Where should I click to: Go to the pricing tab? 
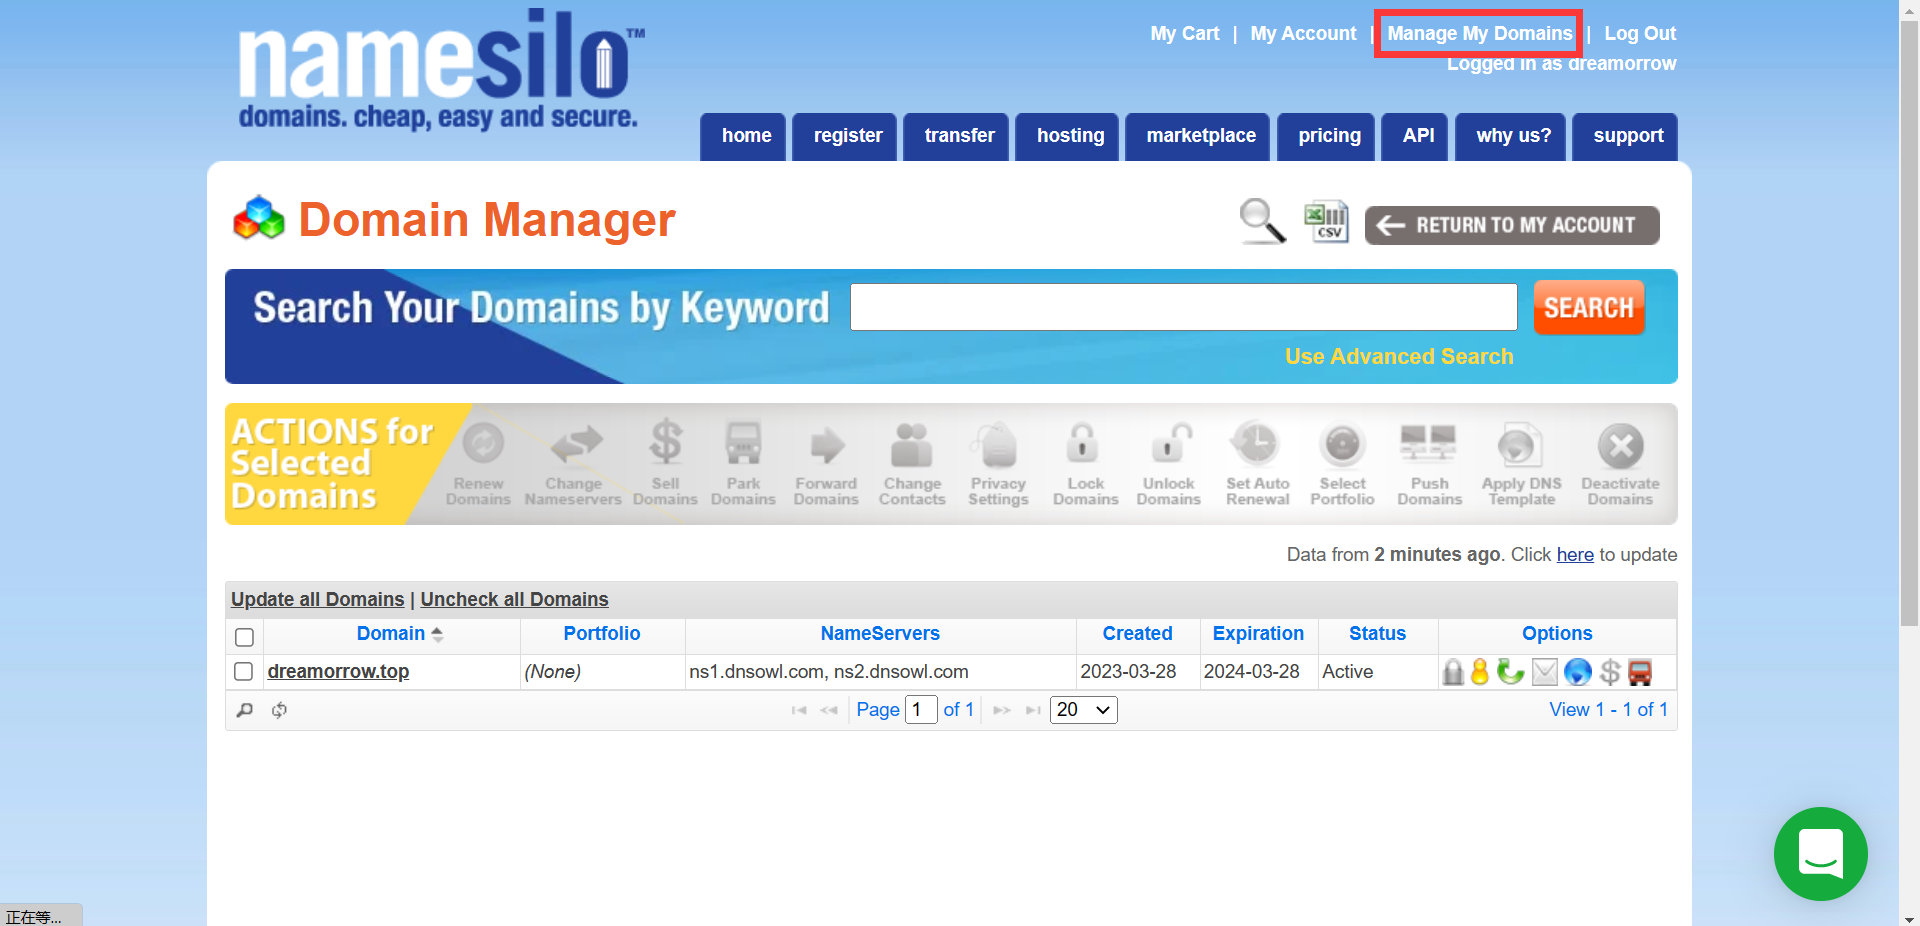click(x=1329, y=136)
